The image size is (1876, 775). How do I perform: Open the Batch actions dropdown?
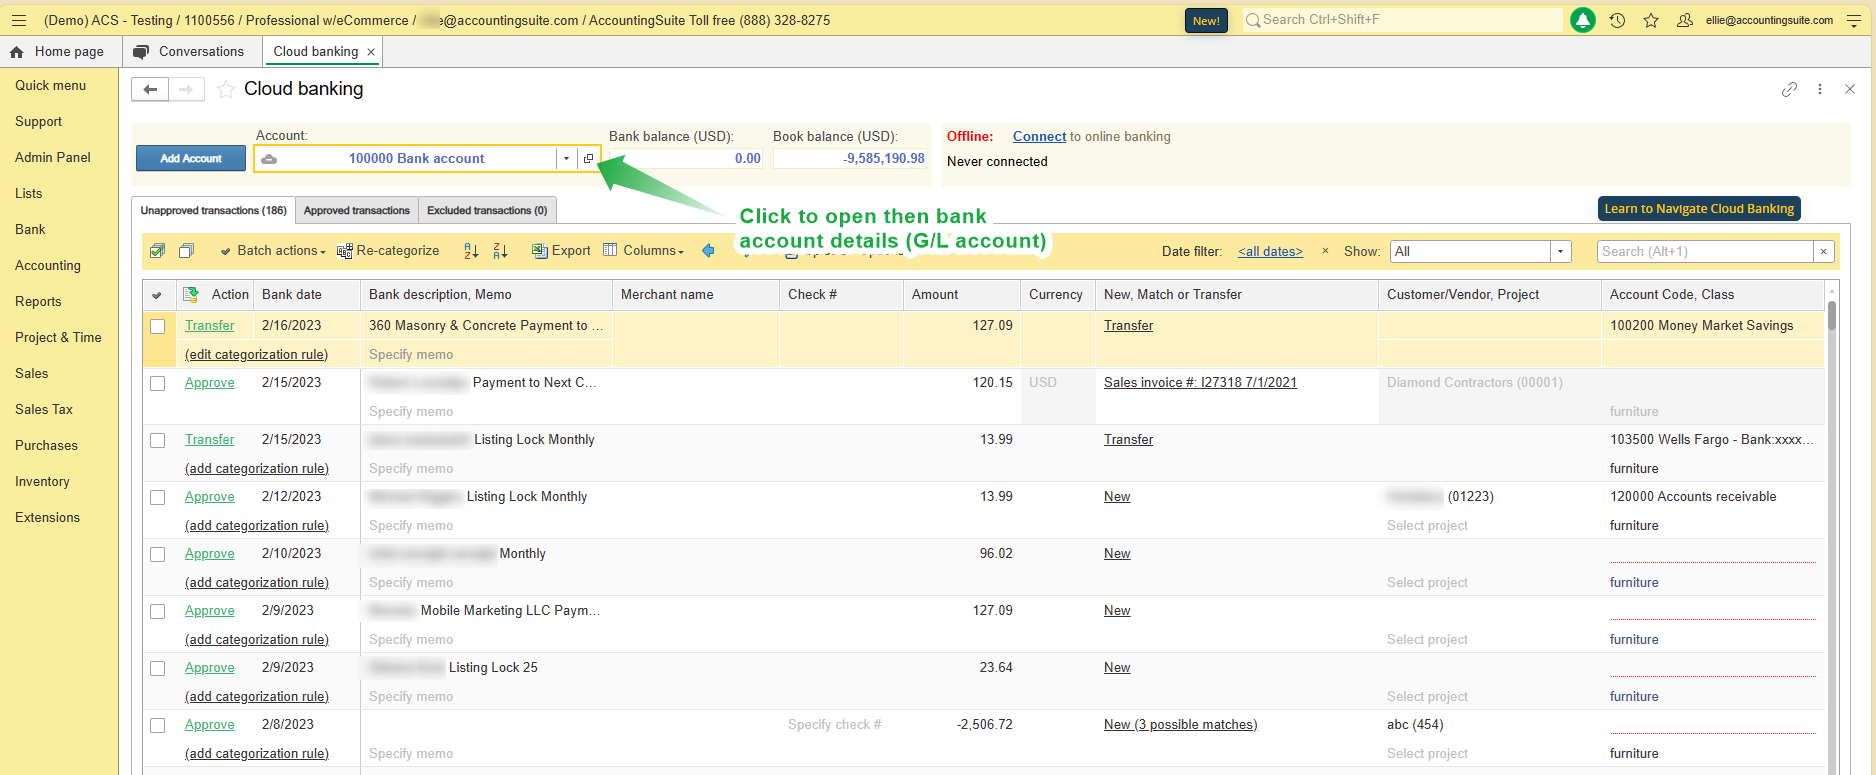(x=273, y=251)
